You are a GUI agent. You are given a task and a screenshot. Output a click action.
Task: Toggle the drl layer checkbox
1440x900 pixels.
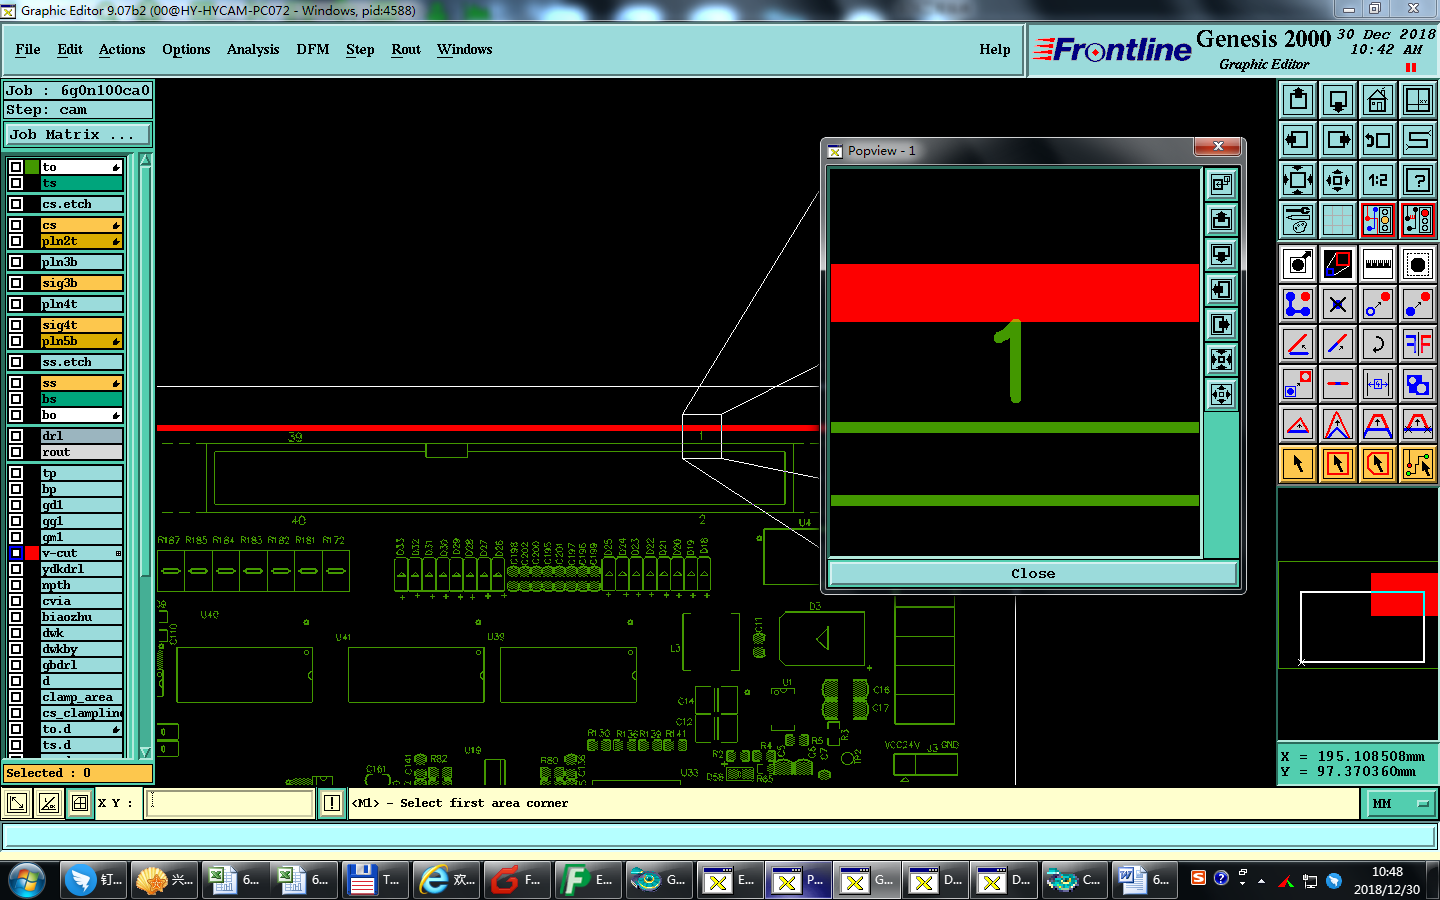point(16,436)
